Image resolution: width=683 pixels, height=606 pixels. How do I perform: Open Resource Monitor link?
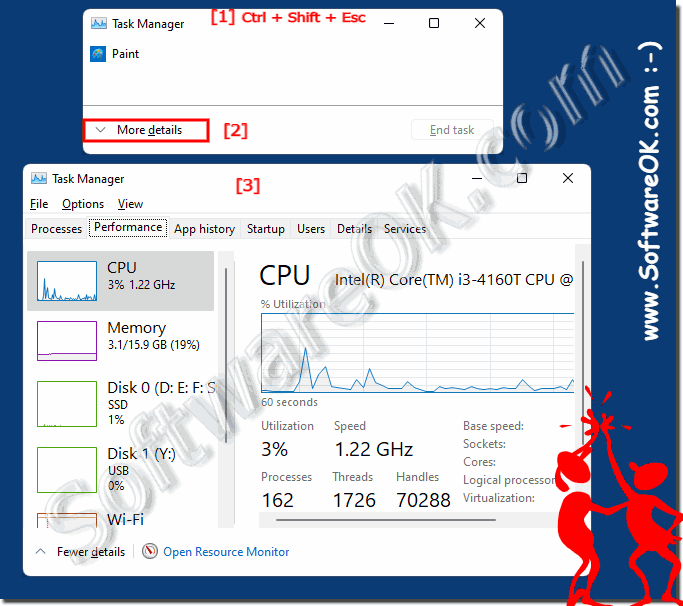(226, 552)
